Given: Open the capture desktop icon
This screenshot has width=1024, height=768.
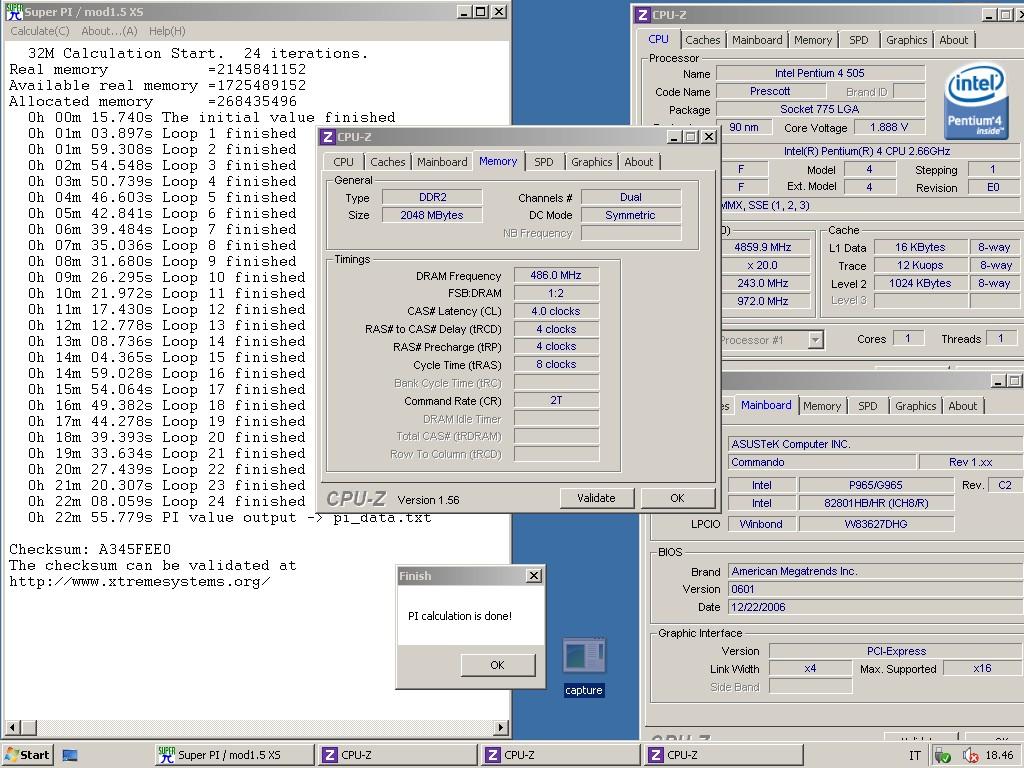Looking at the screenshot, I should click(584, 666).
